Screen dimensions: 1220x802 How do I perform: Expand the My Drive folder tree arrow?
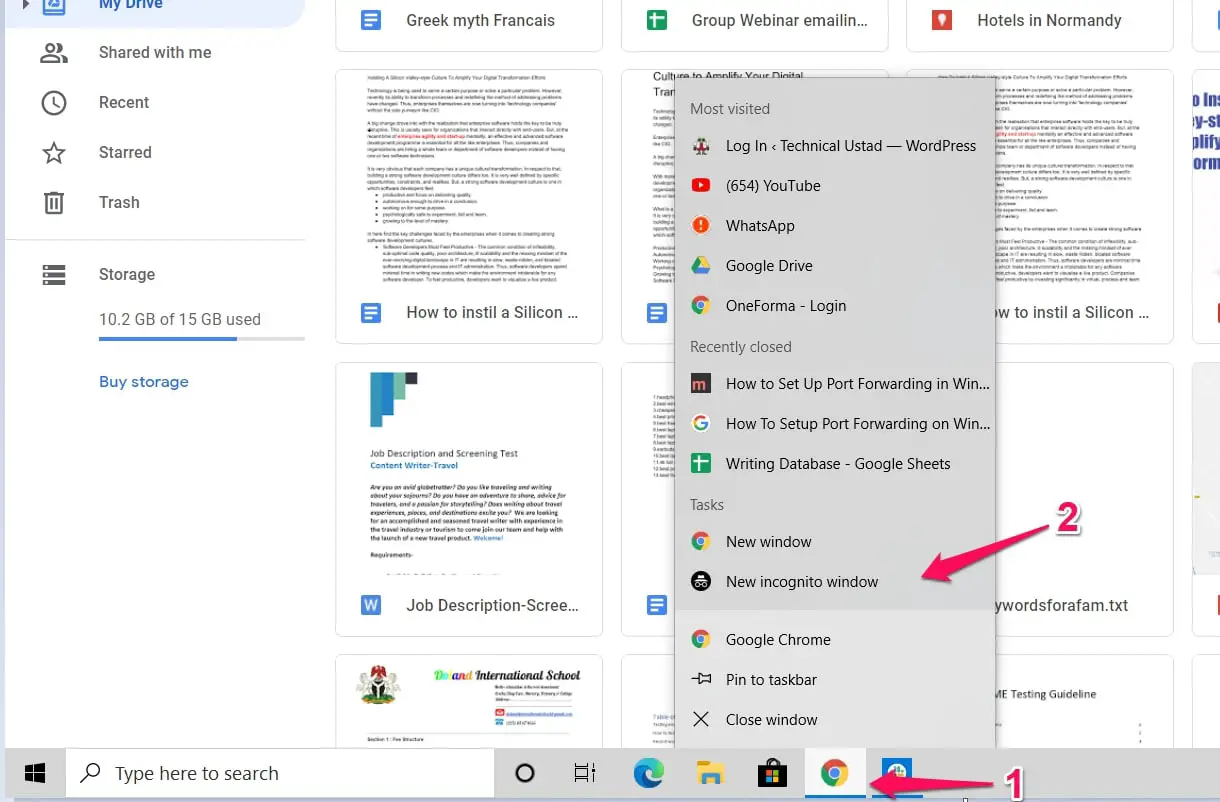click(26, 5)
